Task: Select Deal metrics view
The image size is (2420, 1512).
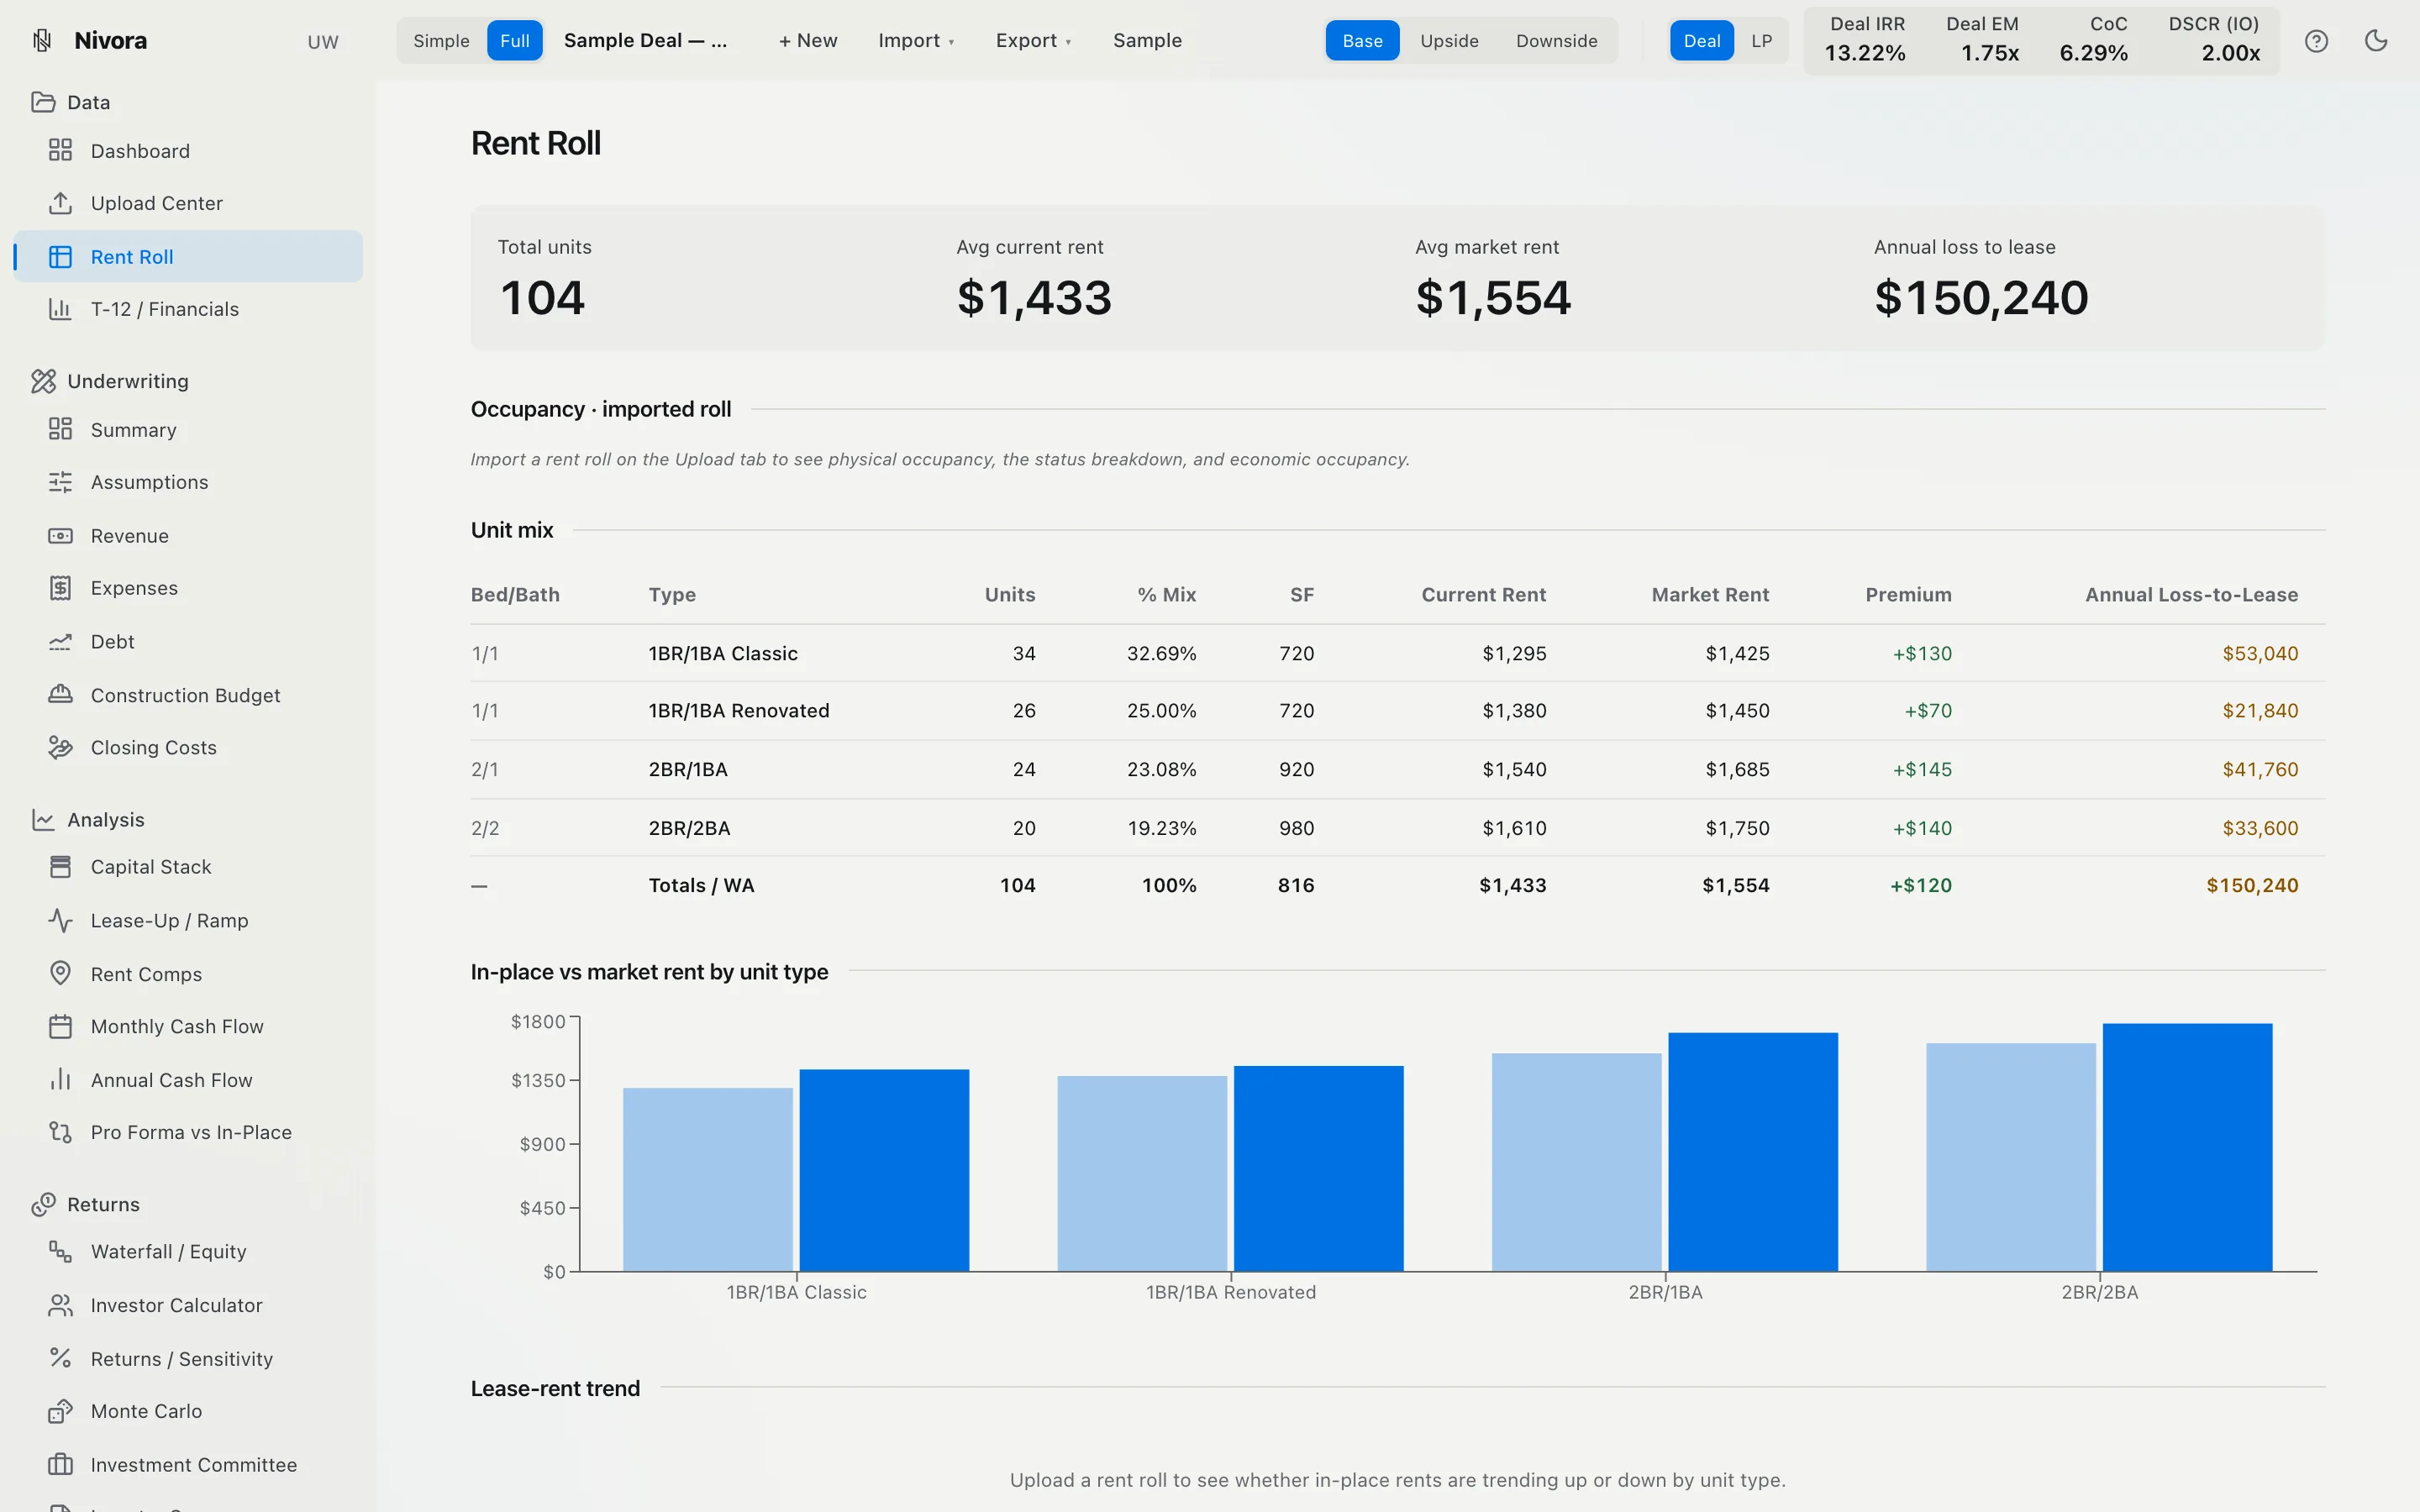Action: point(1701,41)
